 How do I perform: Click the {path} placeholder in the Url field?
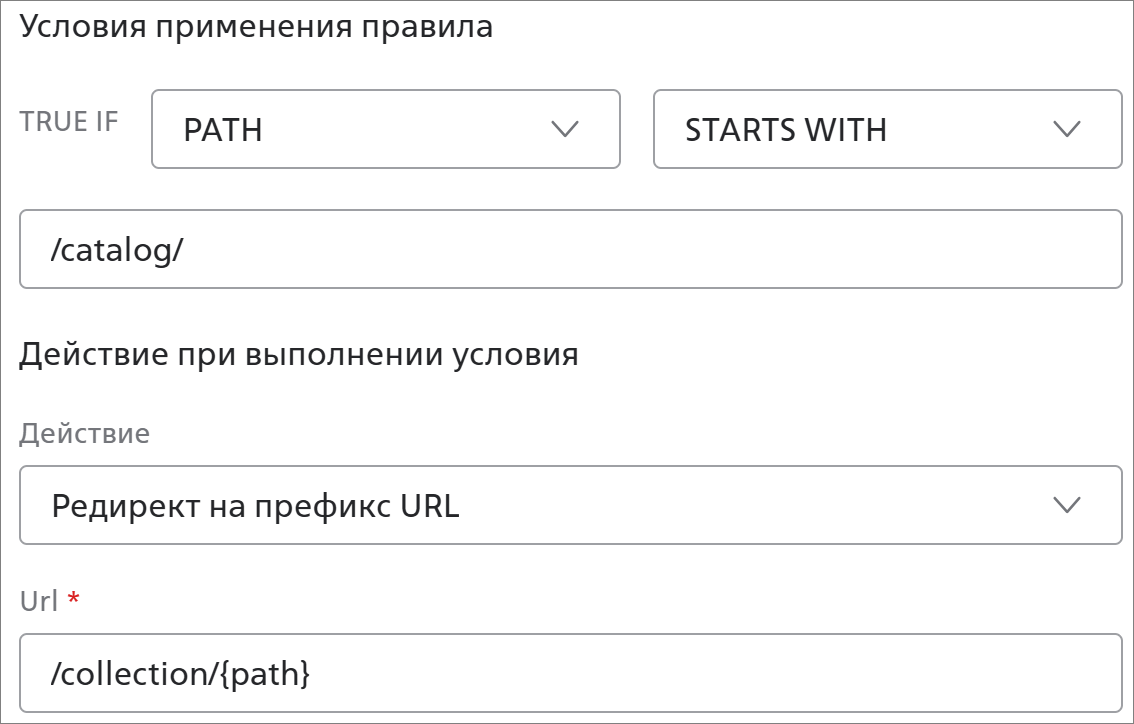263,674
